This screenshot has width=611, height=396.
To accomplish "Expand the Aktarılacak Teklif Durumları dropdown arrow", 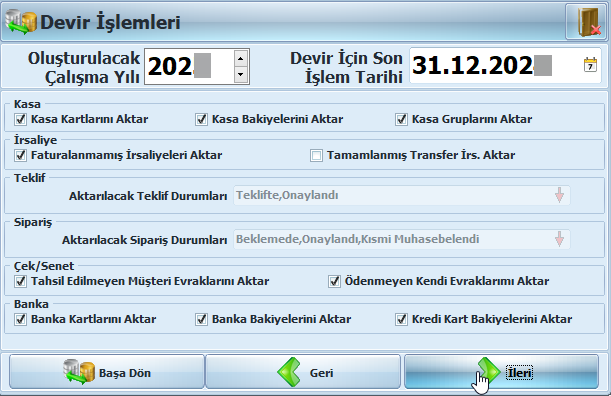I will 559,195.
